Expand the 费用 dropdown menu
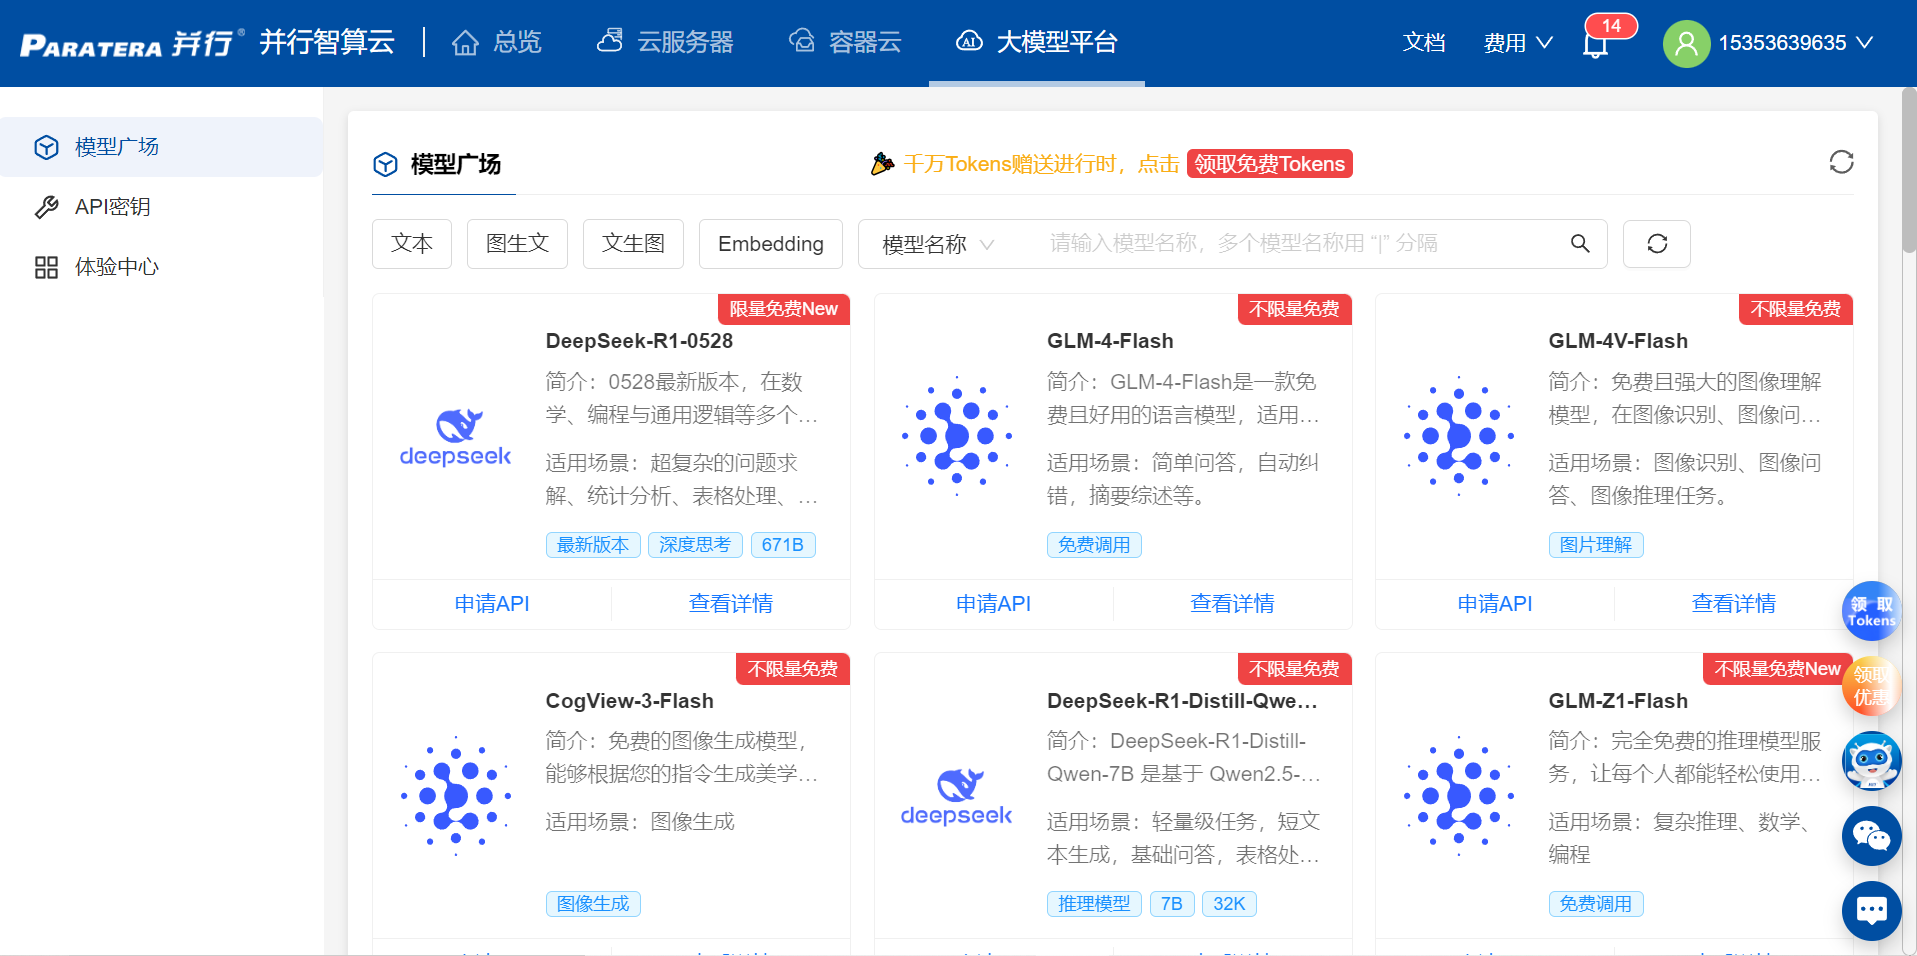1917x956 pixels. 1518,43
